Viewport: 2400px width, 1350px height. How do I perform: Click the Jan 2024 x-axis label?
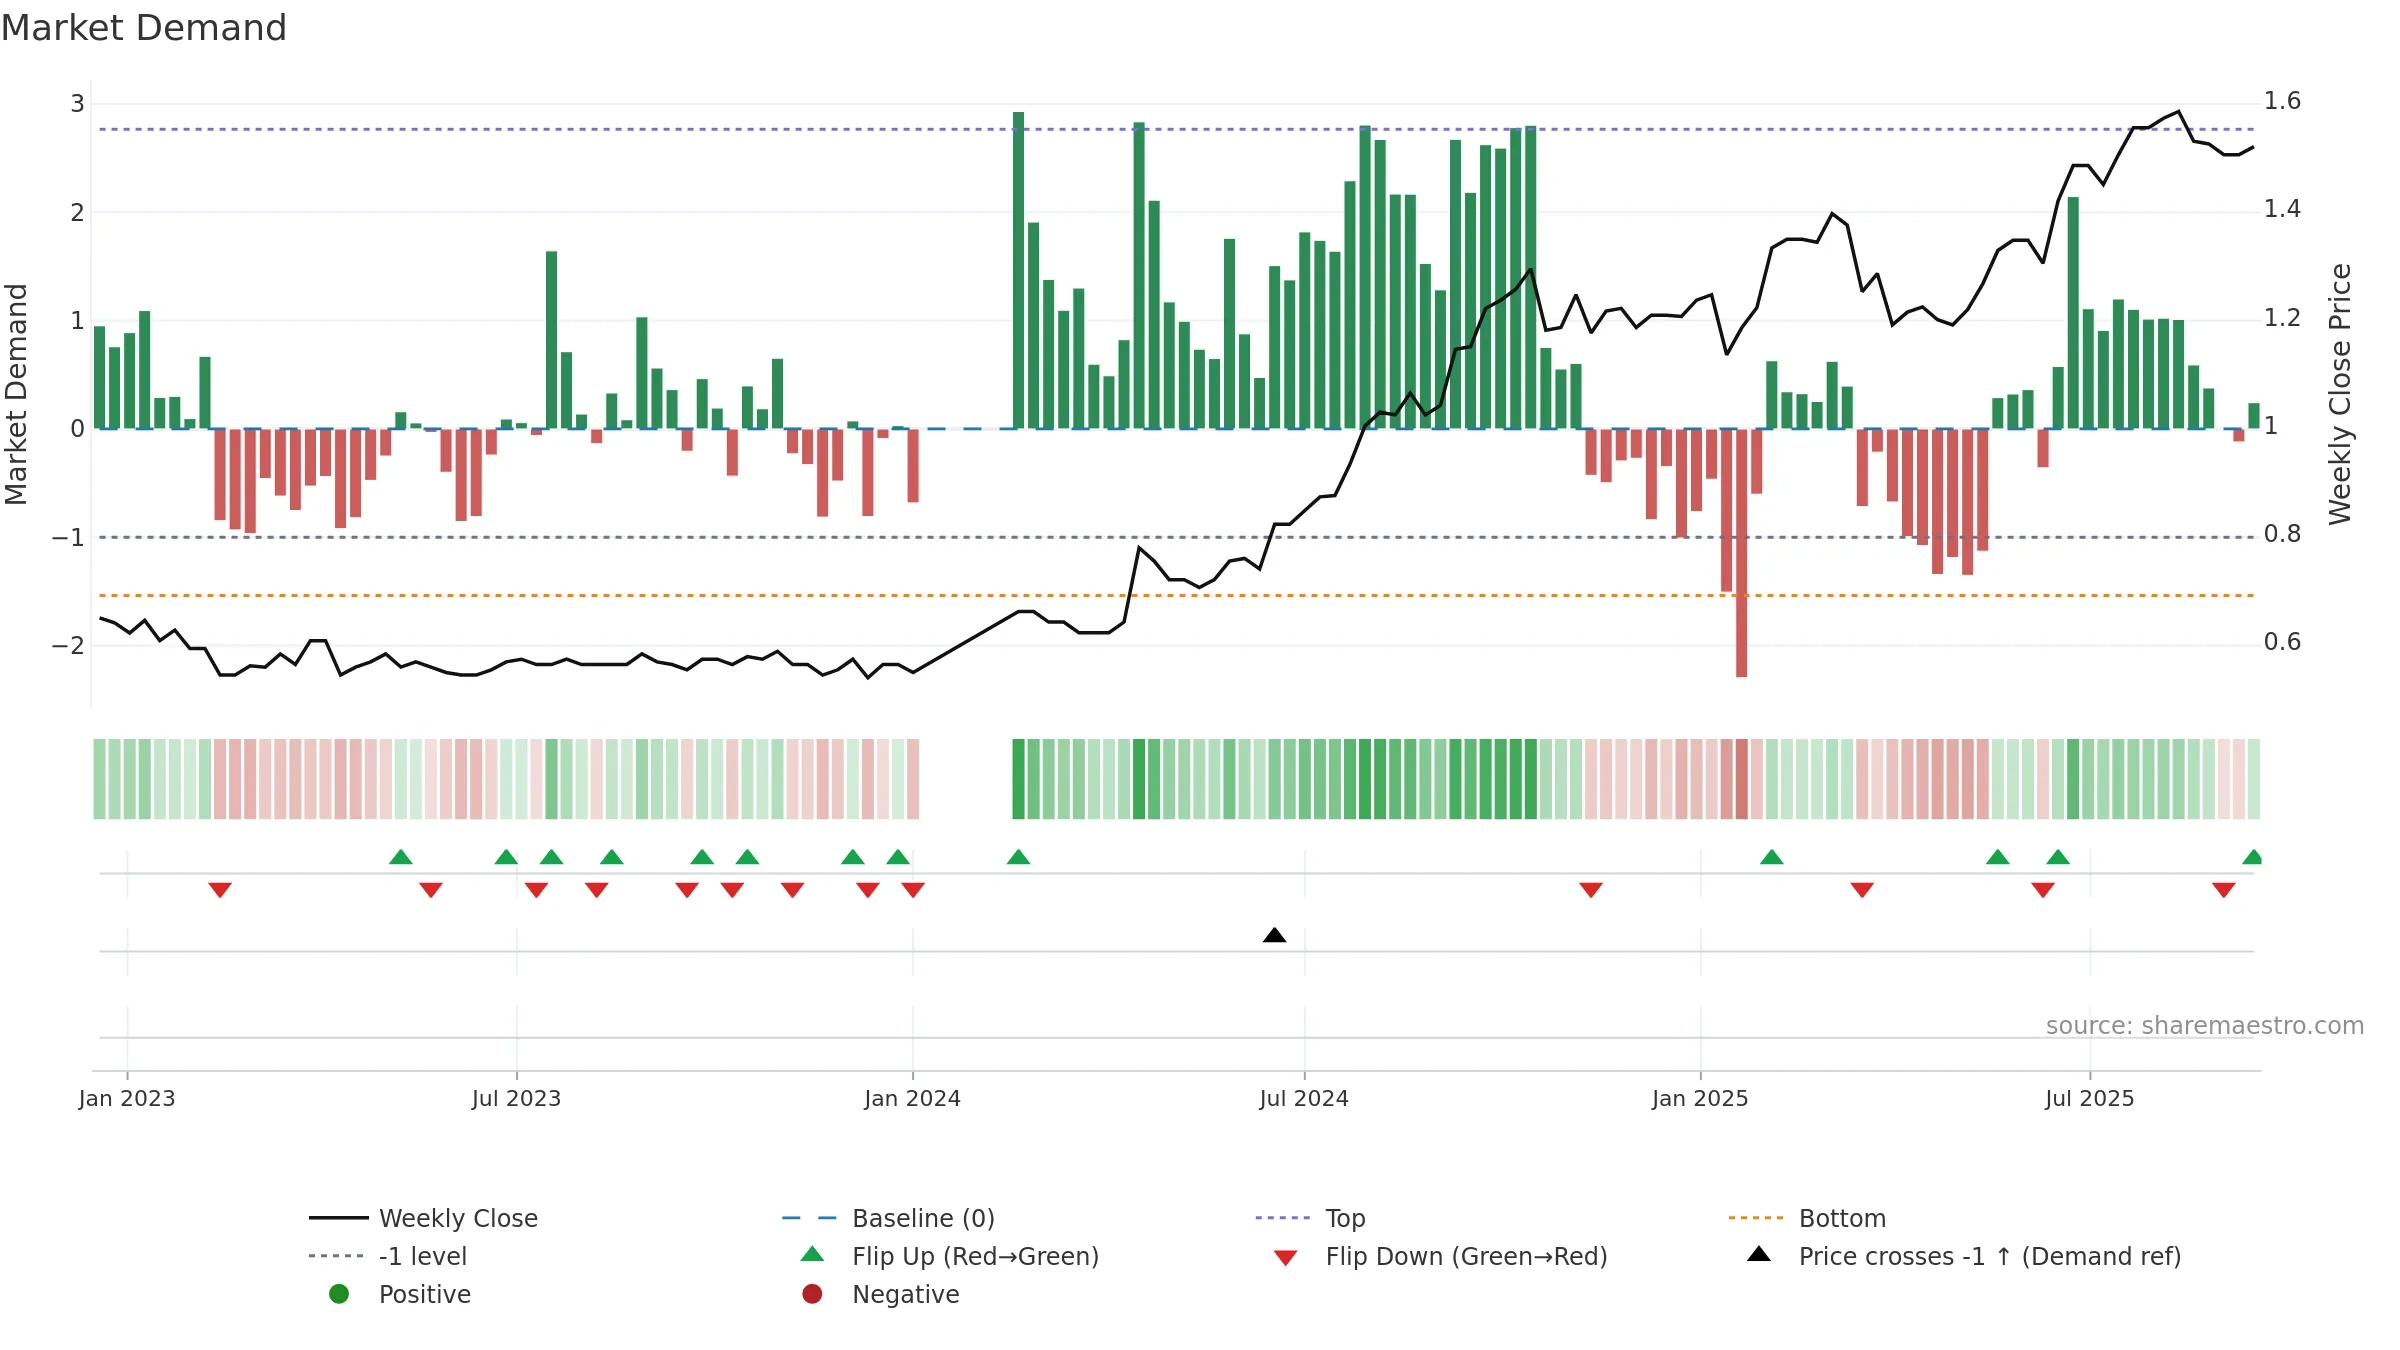click(912, 1098)
